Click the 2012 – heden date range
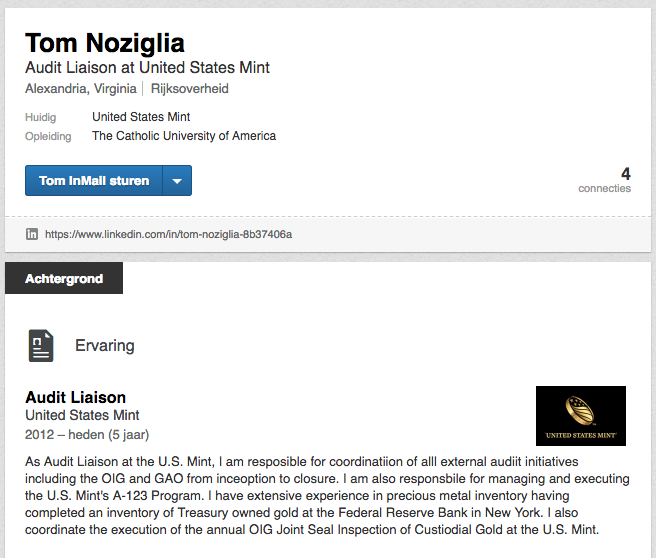 (87, 435)
